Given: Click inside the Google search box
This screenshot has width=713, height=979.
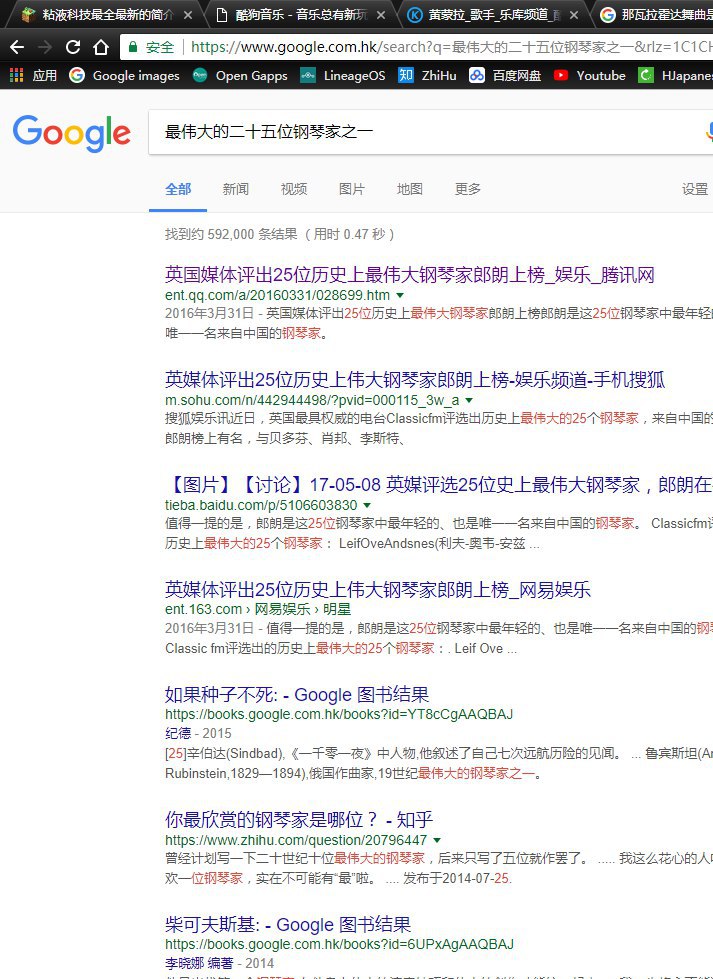Looking at the screenshot, I should coord(420,132).
